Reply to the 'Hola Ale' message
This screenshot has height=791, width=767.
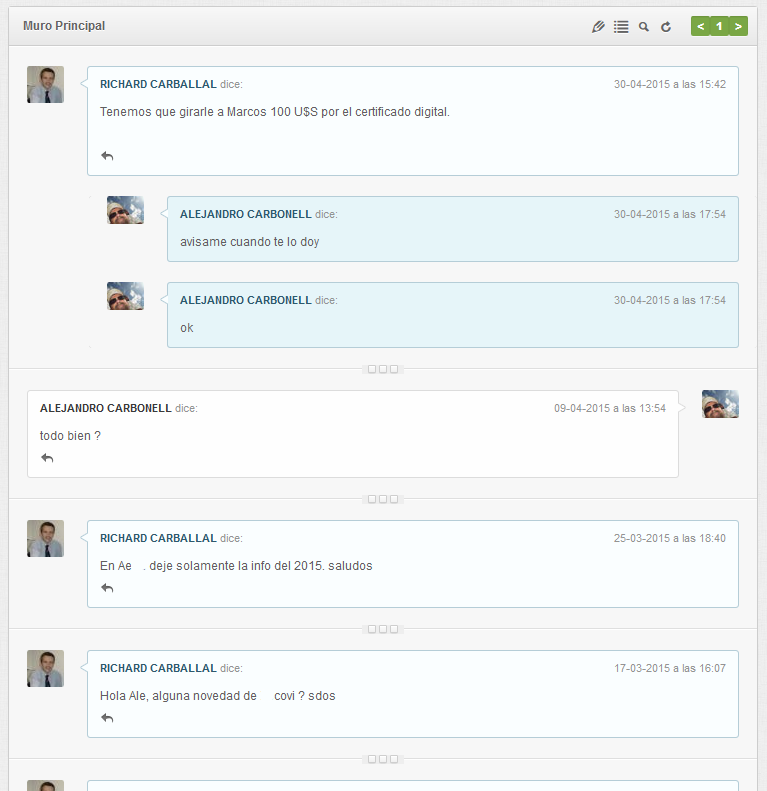(107, 718)
